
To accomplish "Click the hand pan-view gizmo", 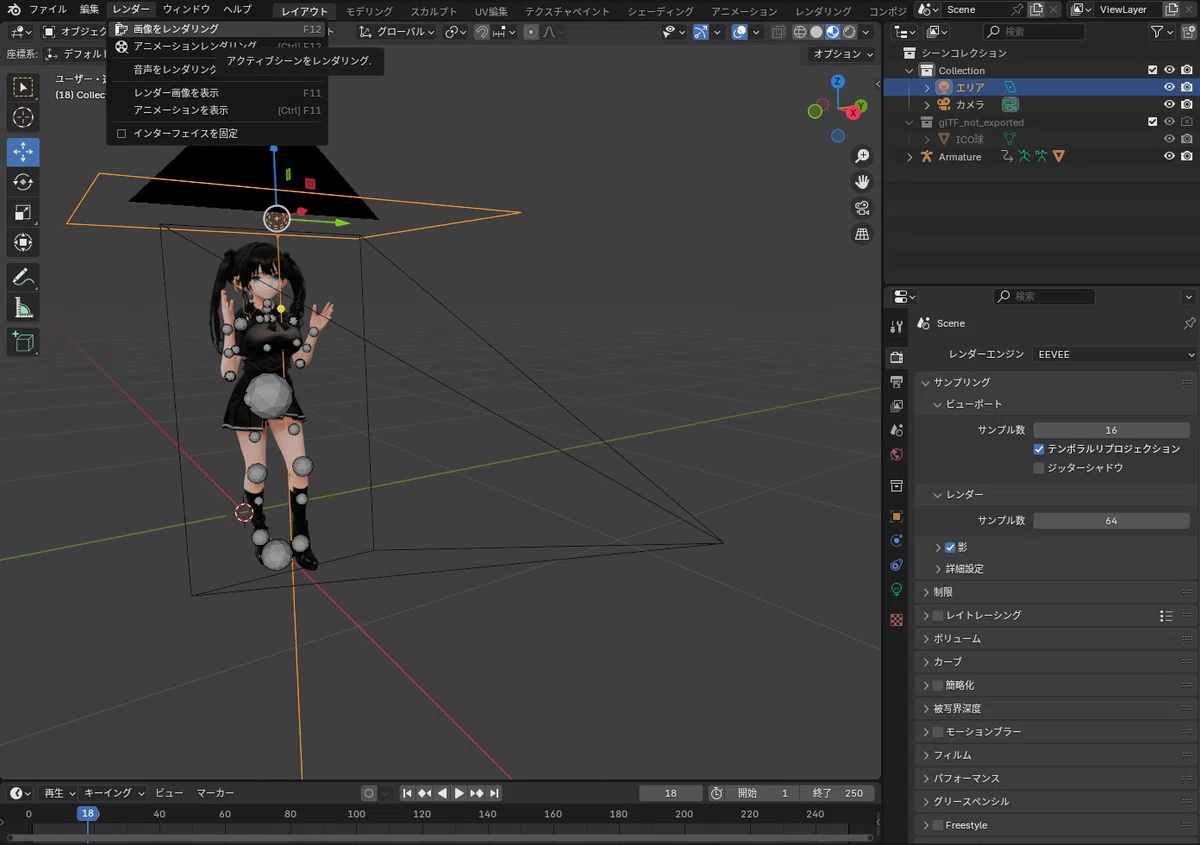I will pos(862,182).
